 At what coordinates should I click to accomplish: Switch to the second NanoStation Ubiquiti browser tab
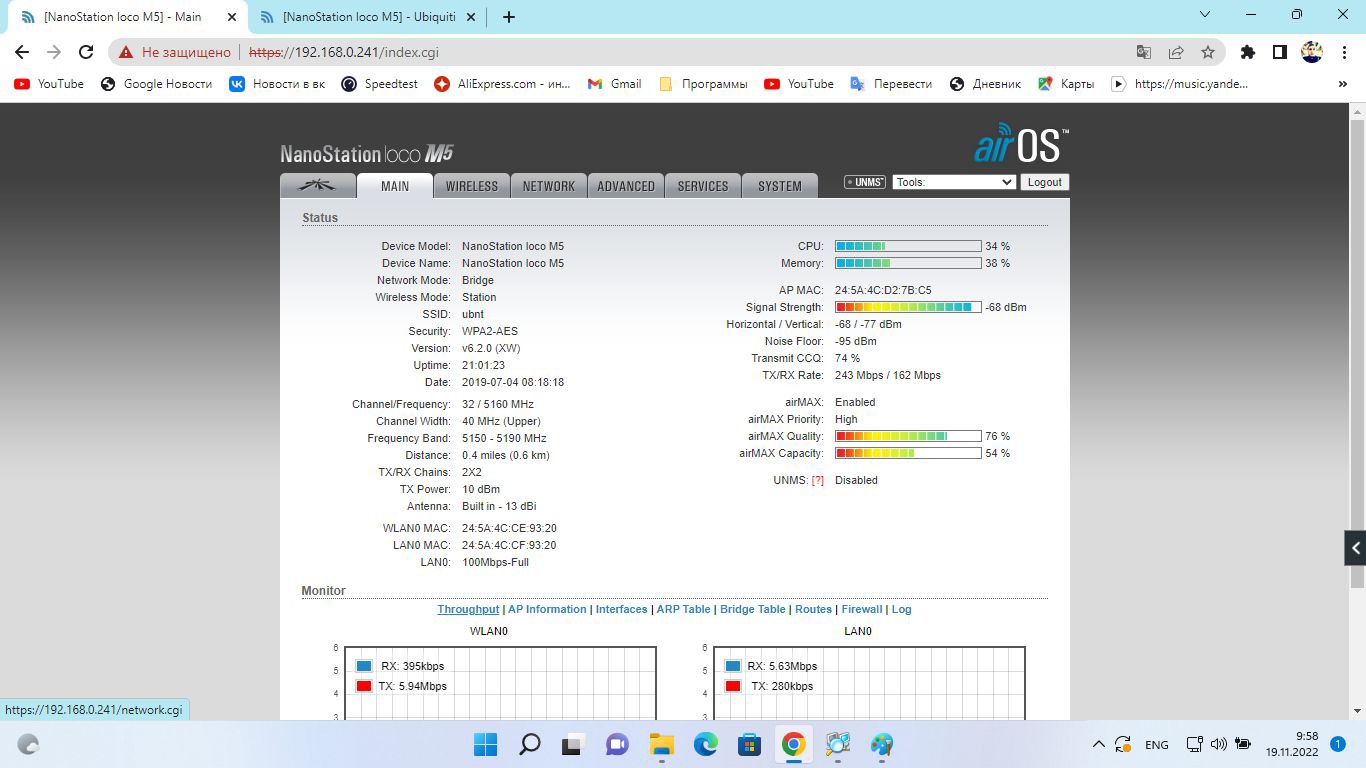(x=367, y=17)
